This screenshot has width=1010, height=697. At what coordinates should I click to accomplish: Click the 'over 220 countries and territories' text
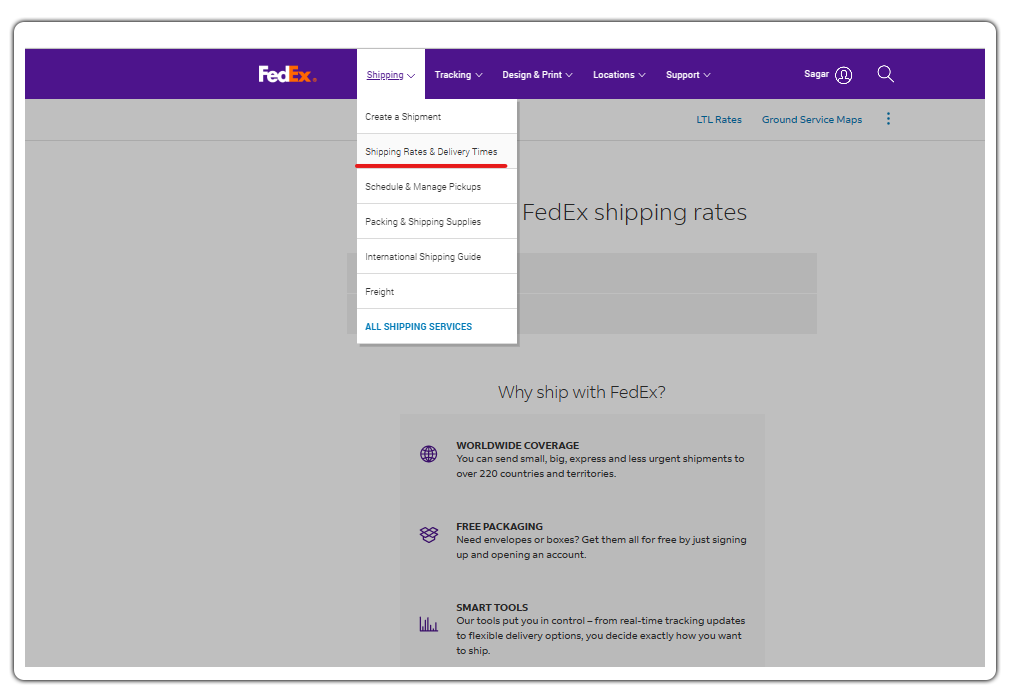tap(536, 473)
